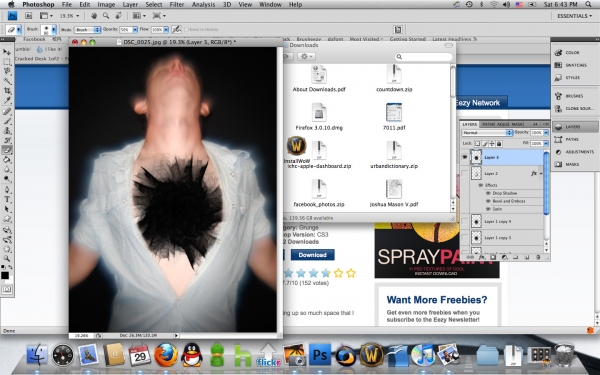Image resolution: width=600 pixels, height=375 pixels.
Task: Open the Essentials workspace switcher
Action: pyautogui.click(x=574, y=16)
